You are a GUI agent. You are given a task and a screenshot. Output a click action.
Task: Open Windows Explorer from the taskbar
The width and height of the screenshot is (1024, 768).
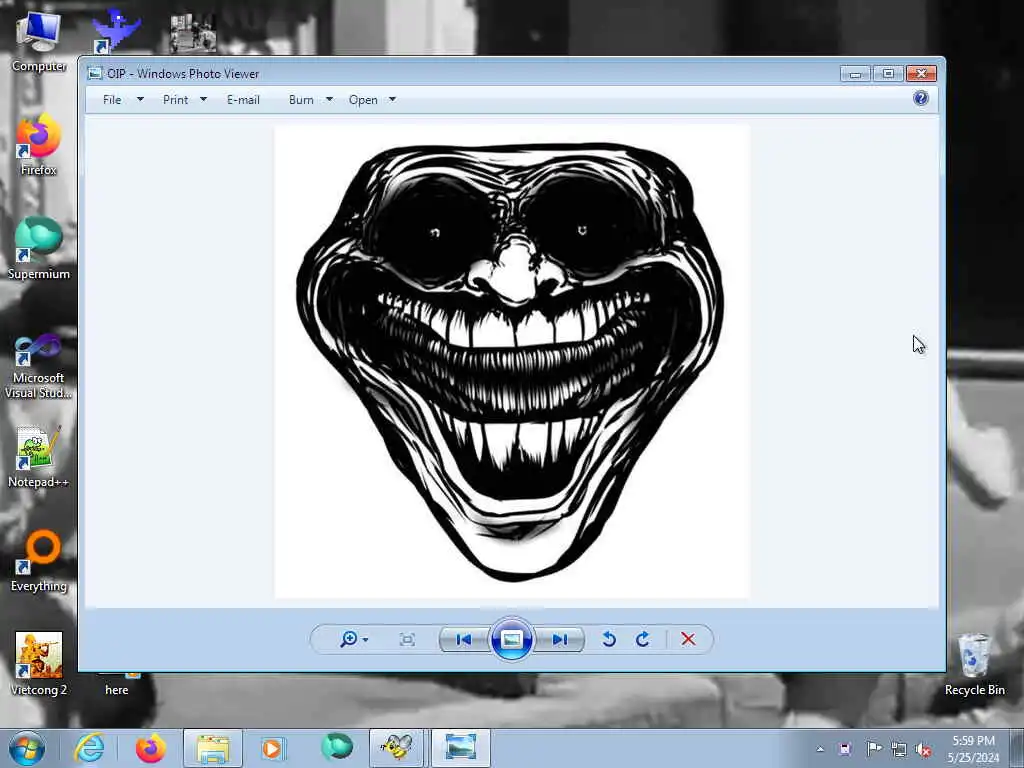point(213,748)
